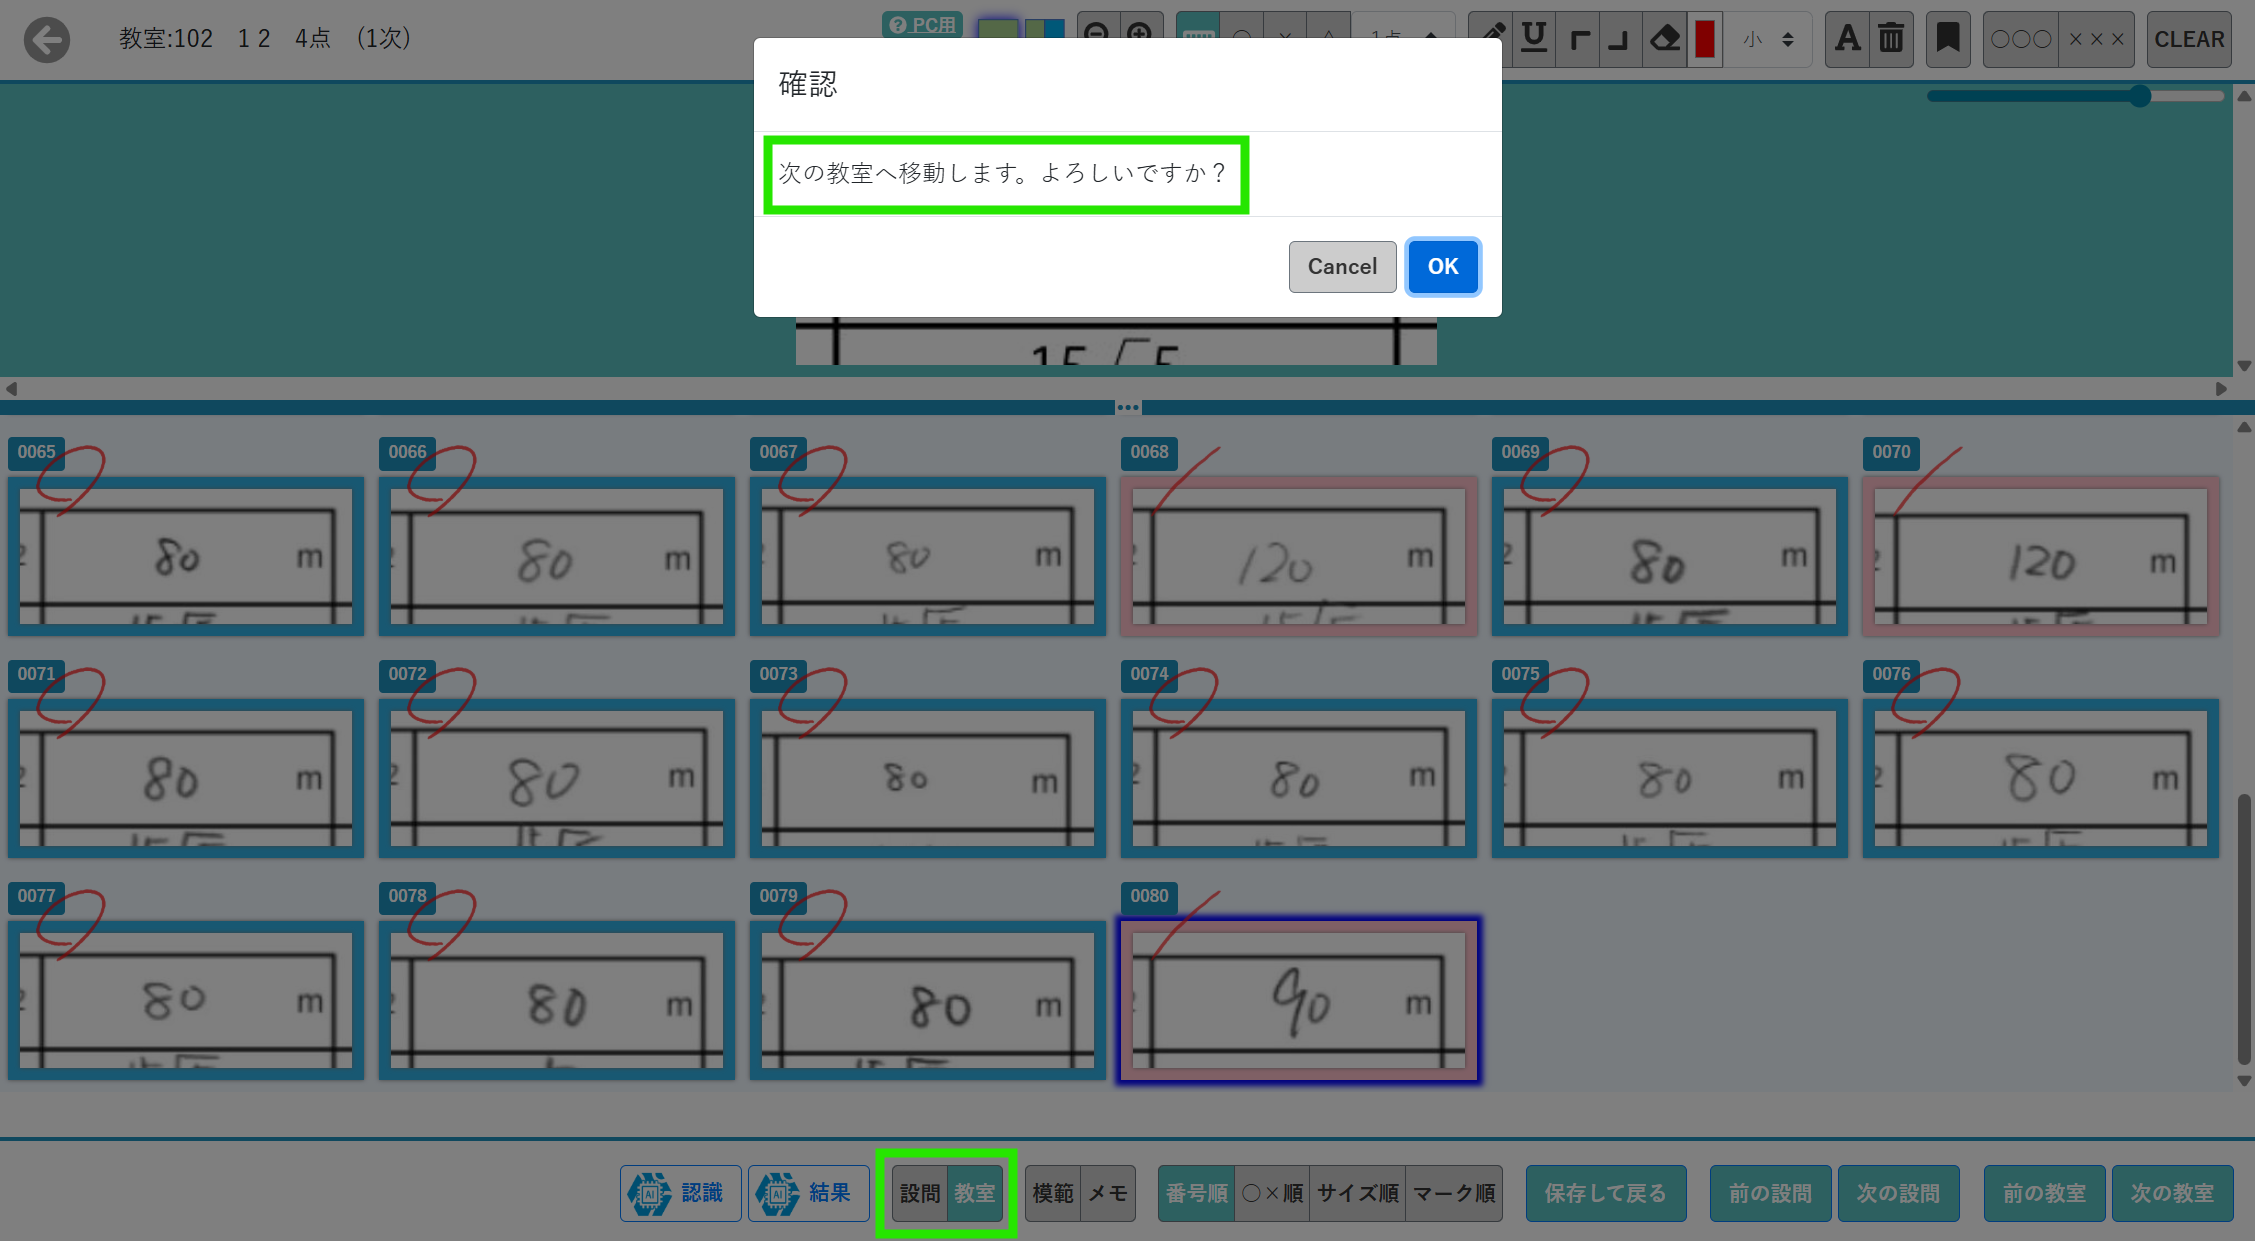Click the bookmark icon
This screenshot has height=1241, width=2255.
1947,40
